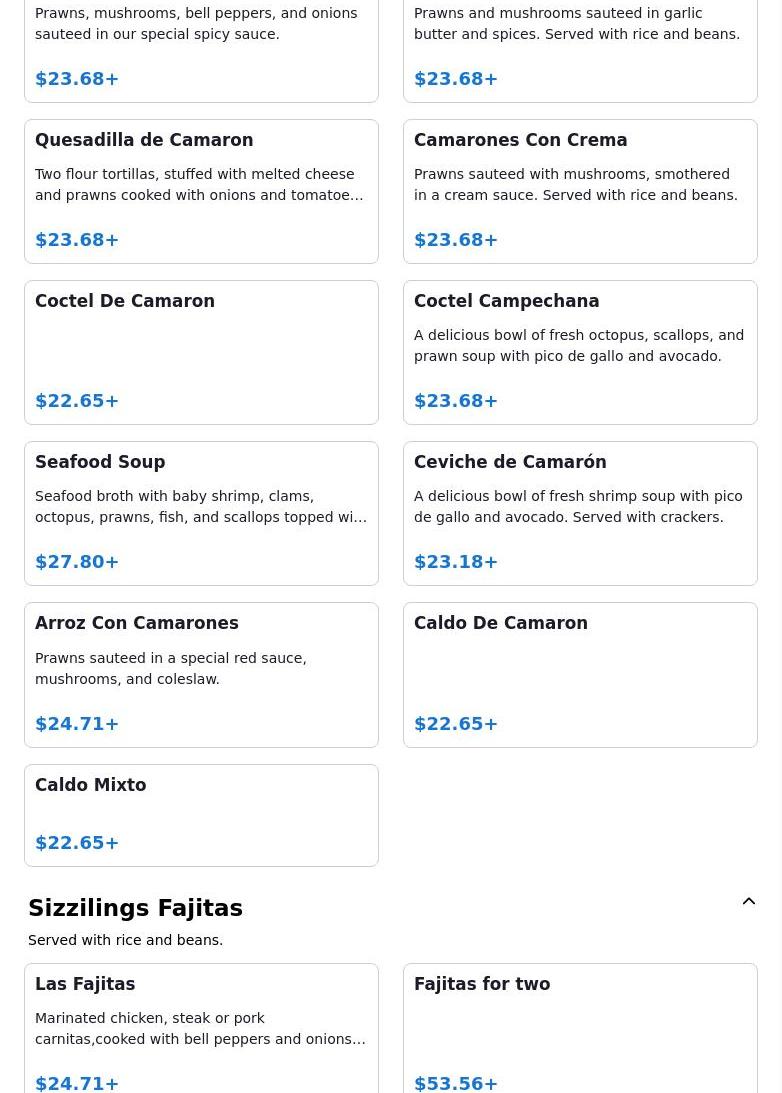Click the $24.71+ Arroz Con Camarones price

point(77,724)
